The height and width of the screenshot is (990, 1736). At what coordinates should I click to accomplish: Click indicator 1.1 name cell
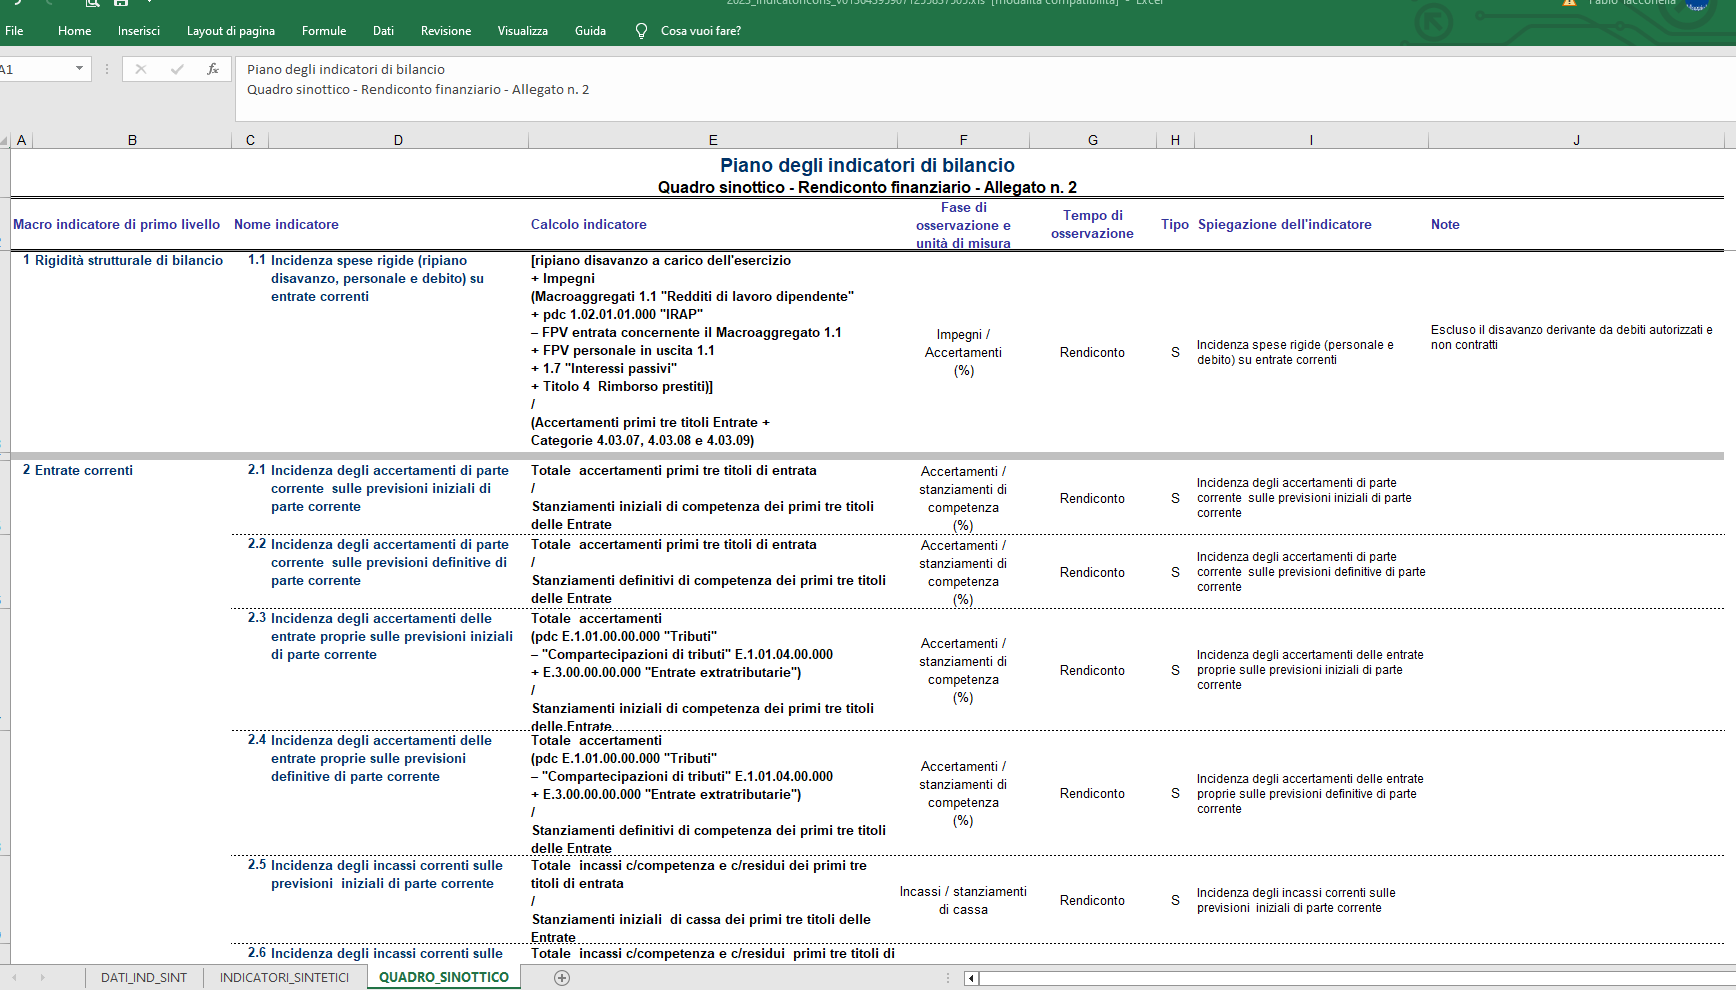pos(377,278)
